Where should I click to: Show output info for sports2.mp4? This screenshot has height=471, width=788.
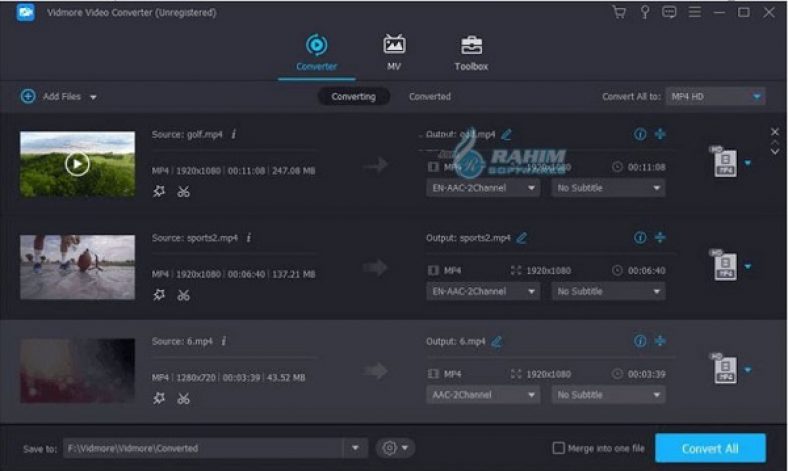pyautogui.click(x=640, y=237)
